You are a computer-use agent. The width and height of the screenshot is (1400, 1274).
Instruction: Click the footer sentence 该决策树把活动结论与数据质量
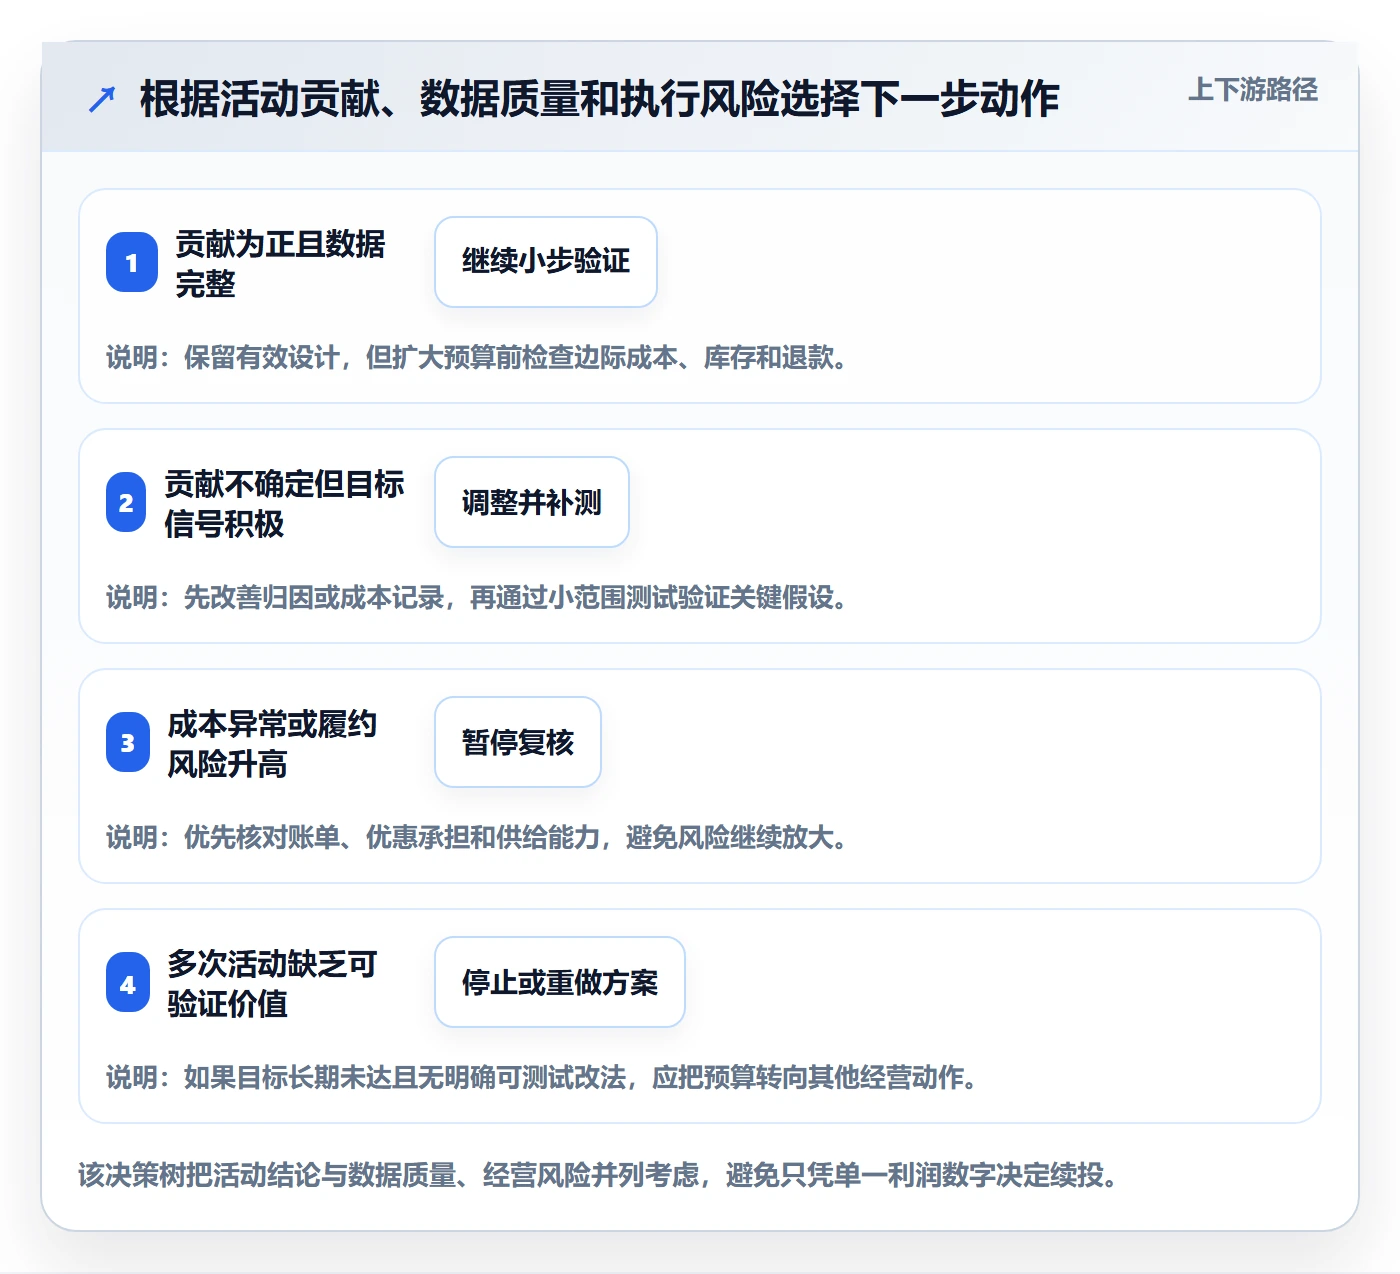(598, 1175)
